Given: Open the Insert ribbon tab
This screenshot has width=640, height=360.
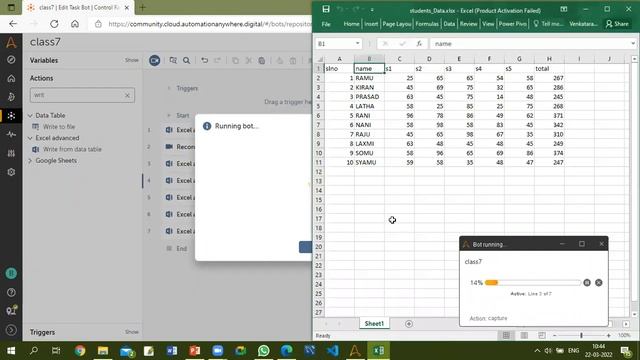Looking at the screenshot, I should (371, 24).
